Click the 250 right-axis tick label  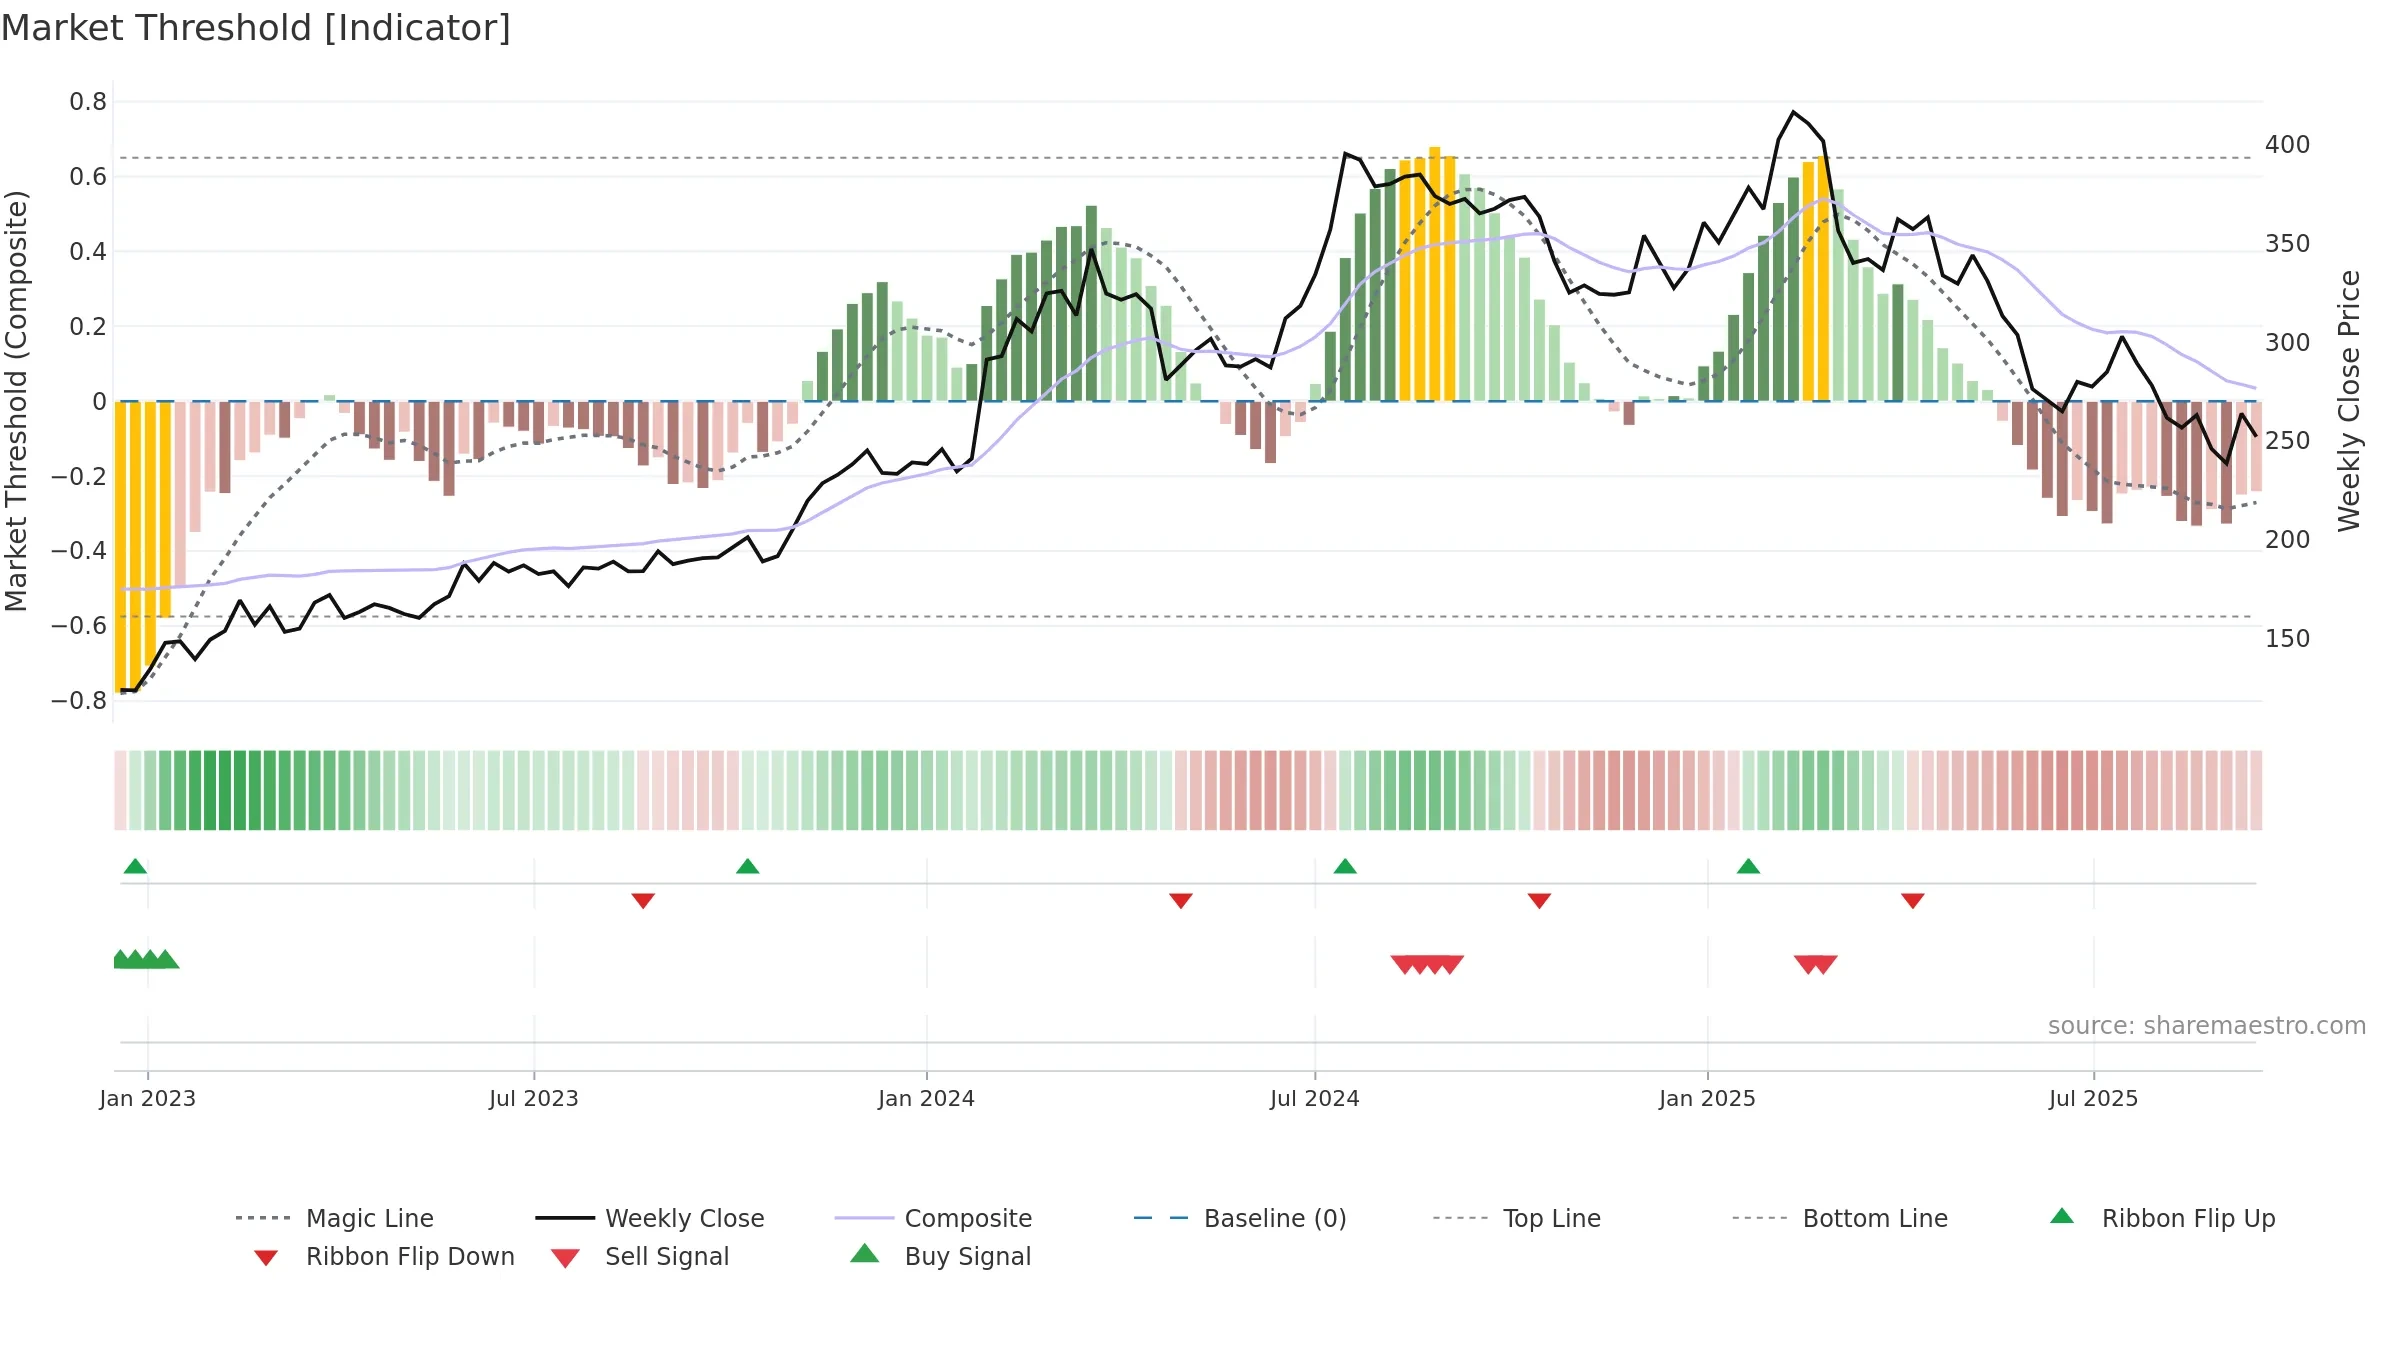(x=2287, y=441)
